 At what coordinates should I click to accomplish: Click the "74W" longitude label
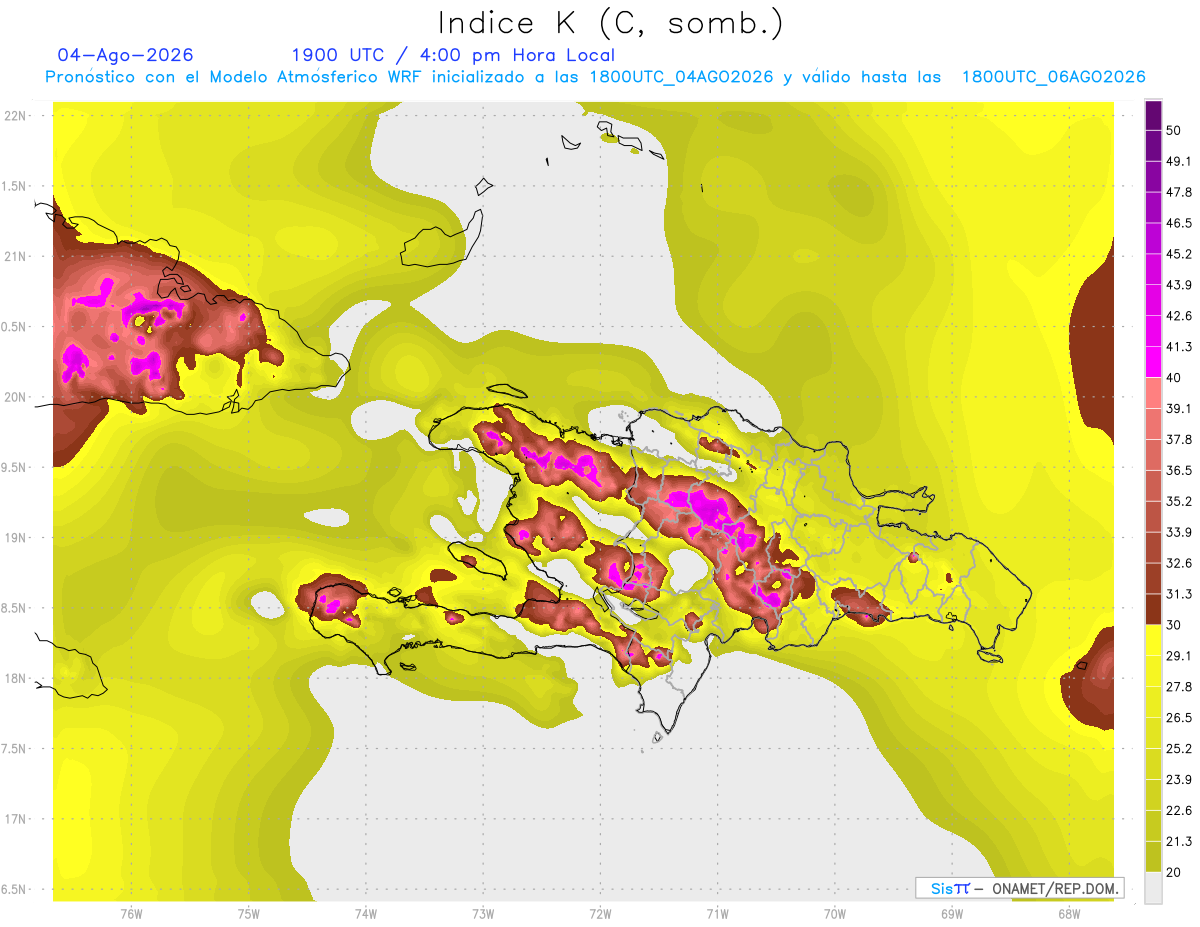[x=366, y=914]
